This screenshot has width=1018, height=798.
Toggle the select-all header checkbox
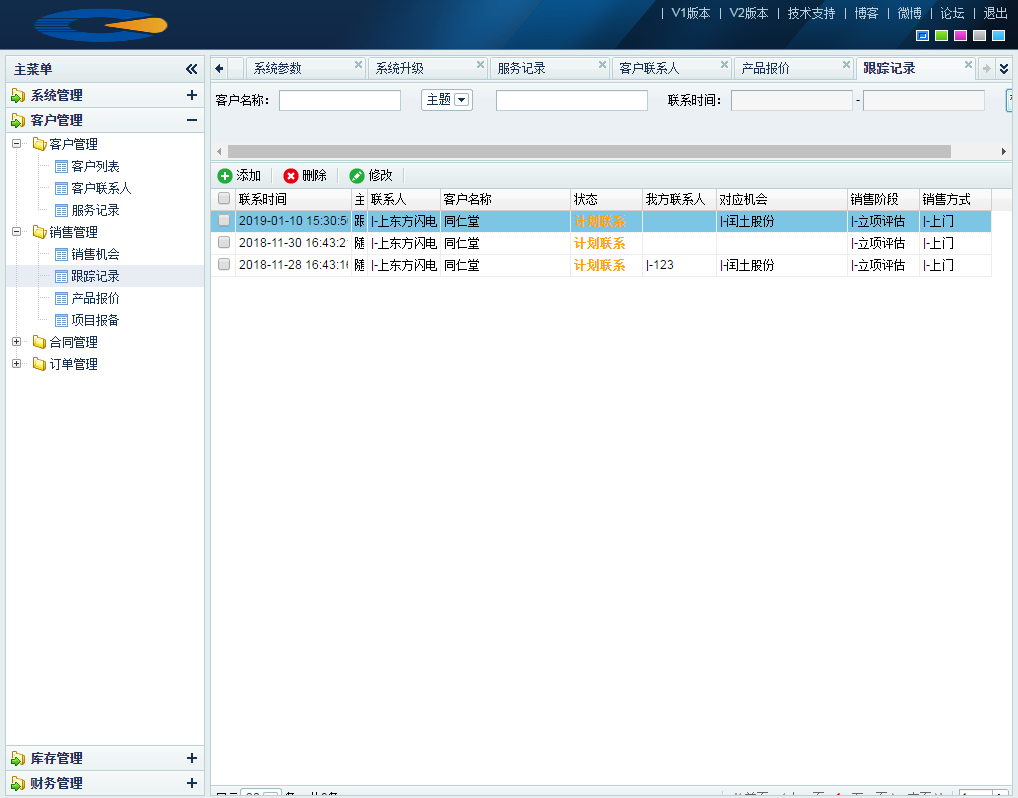click(224, 199)
